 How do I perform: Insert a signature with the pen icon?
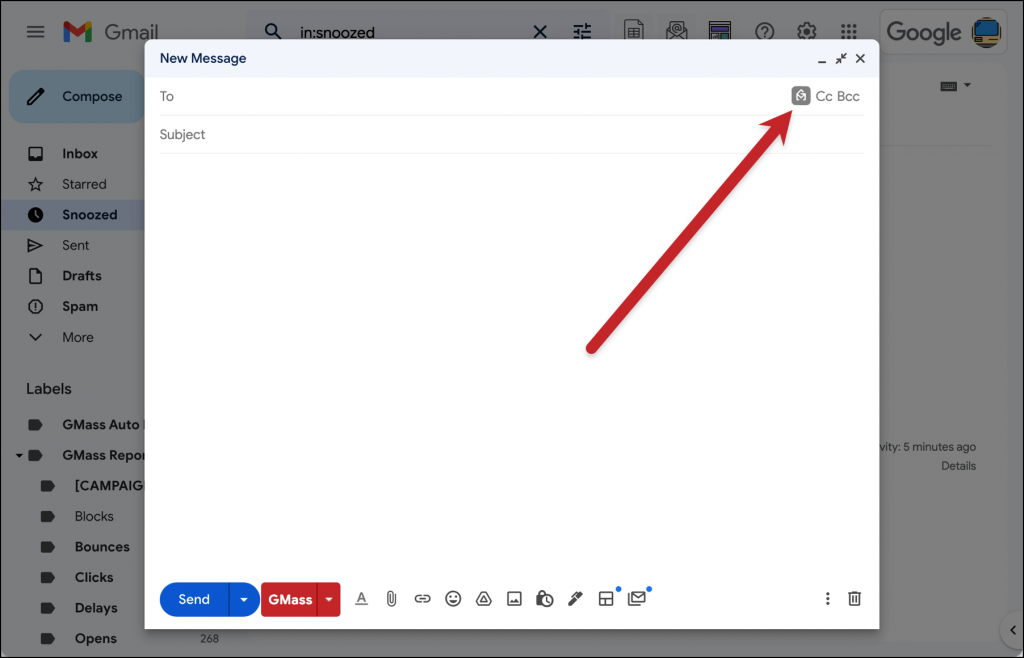point(575,598)
